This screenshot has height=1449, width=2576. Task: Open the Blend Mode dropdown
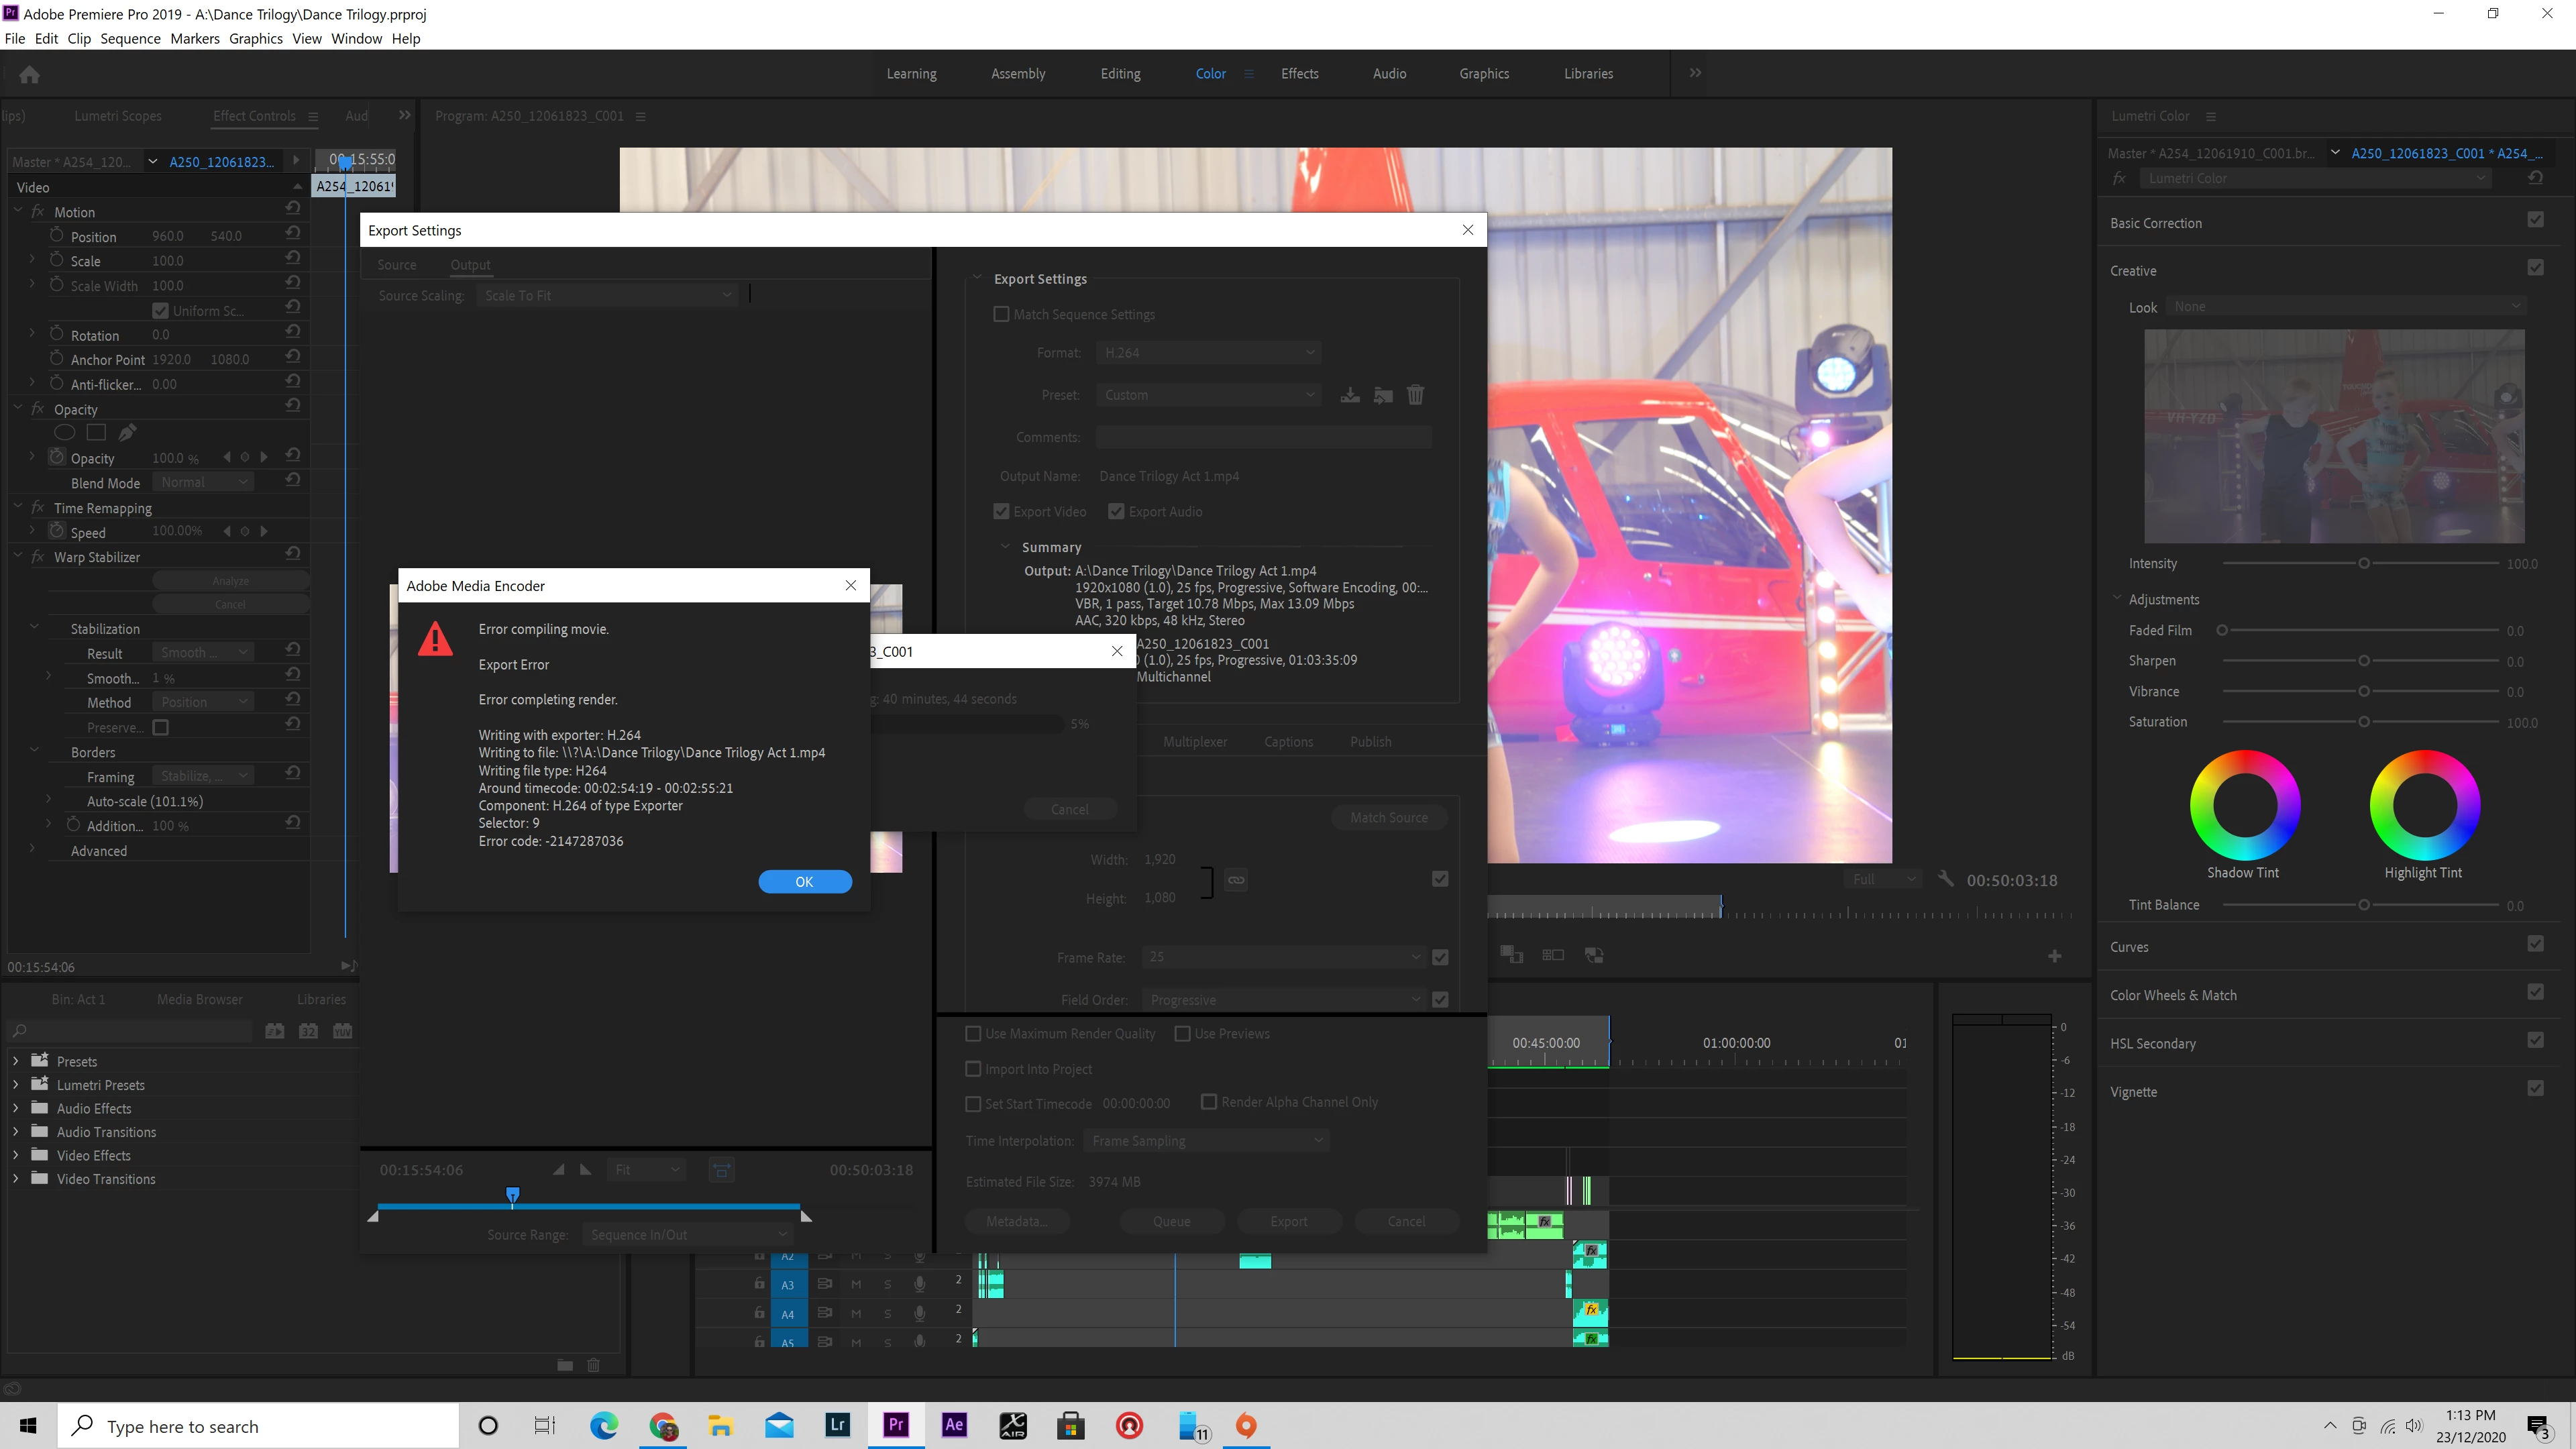click(203, 482)
